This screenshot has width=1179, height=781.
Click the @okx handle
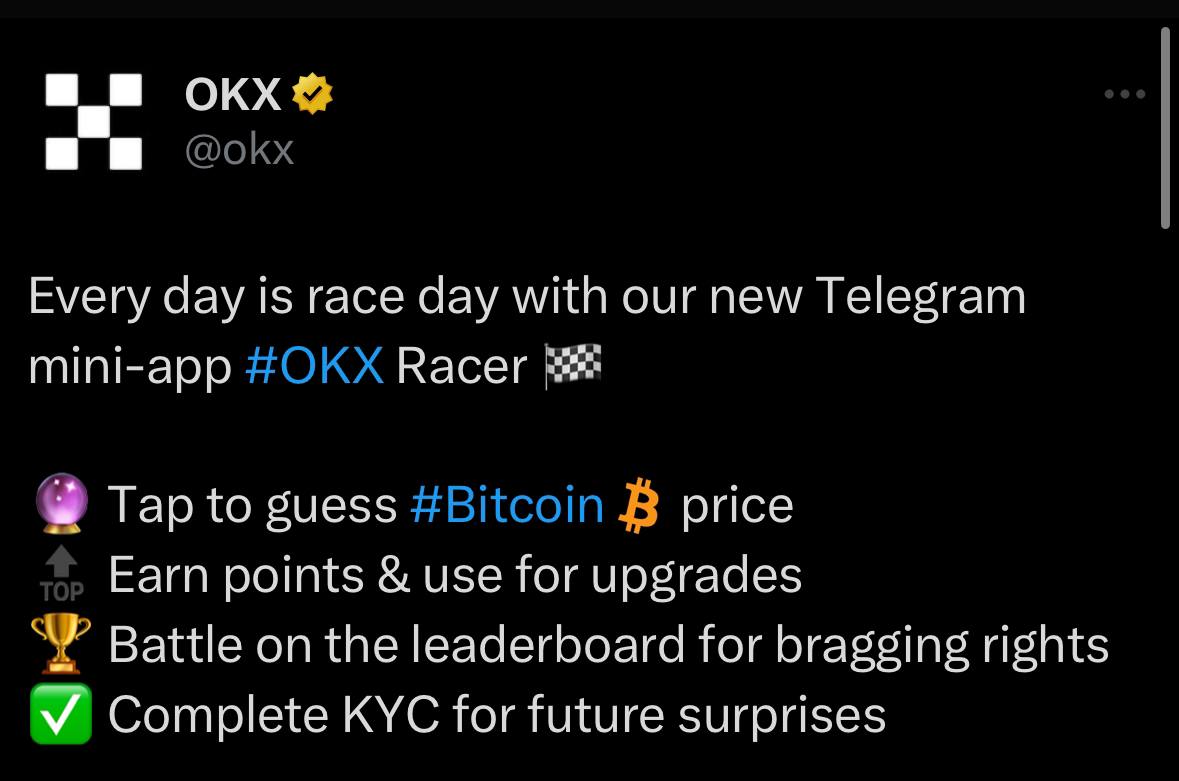point(239,150)
